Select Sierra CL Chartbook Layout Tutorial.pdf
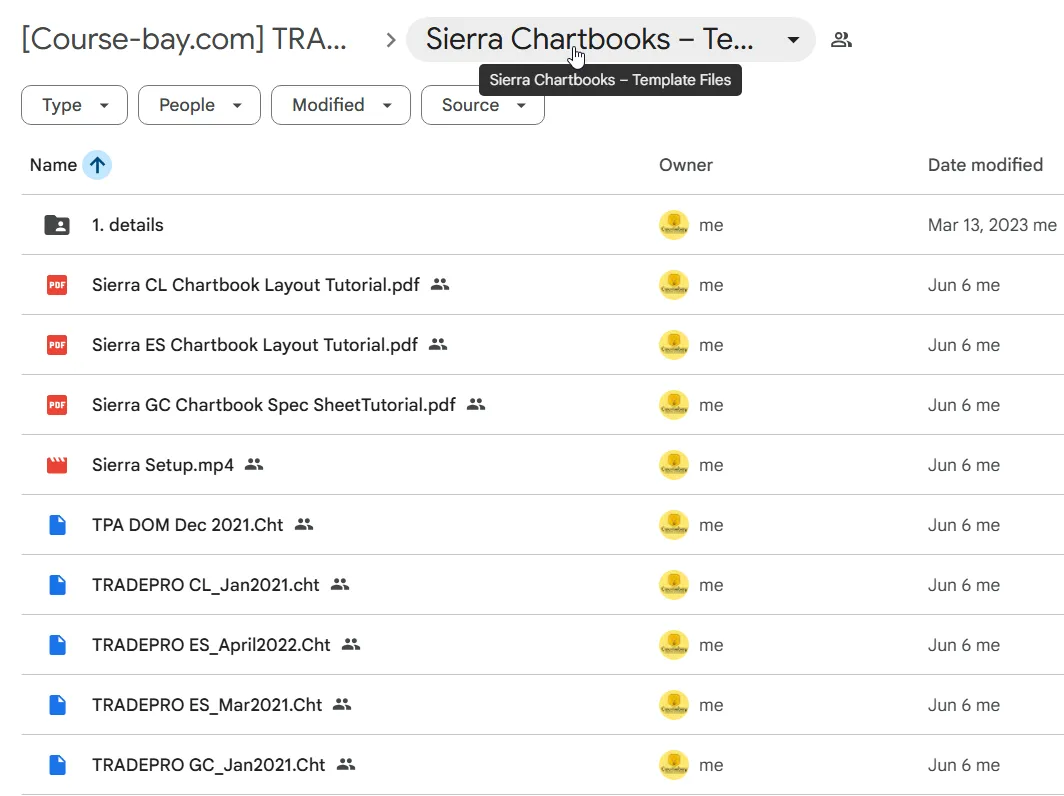Viewport: 1064px width, 796px height. pyautogui.click(x=256, y=285)
